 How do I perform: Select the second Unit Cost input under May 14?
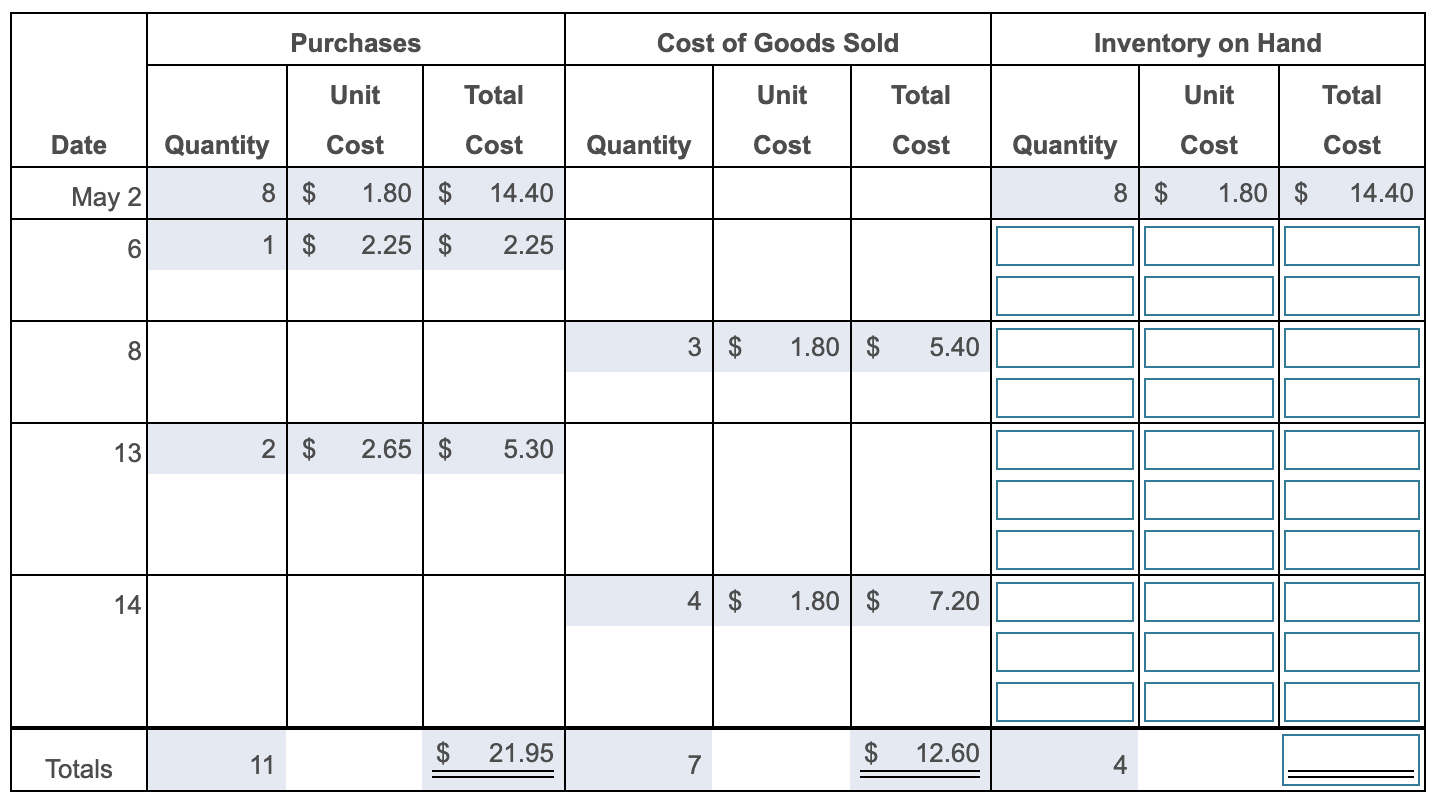tap(1208, 653)
